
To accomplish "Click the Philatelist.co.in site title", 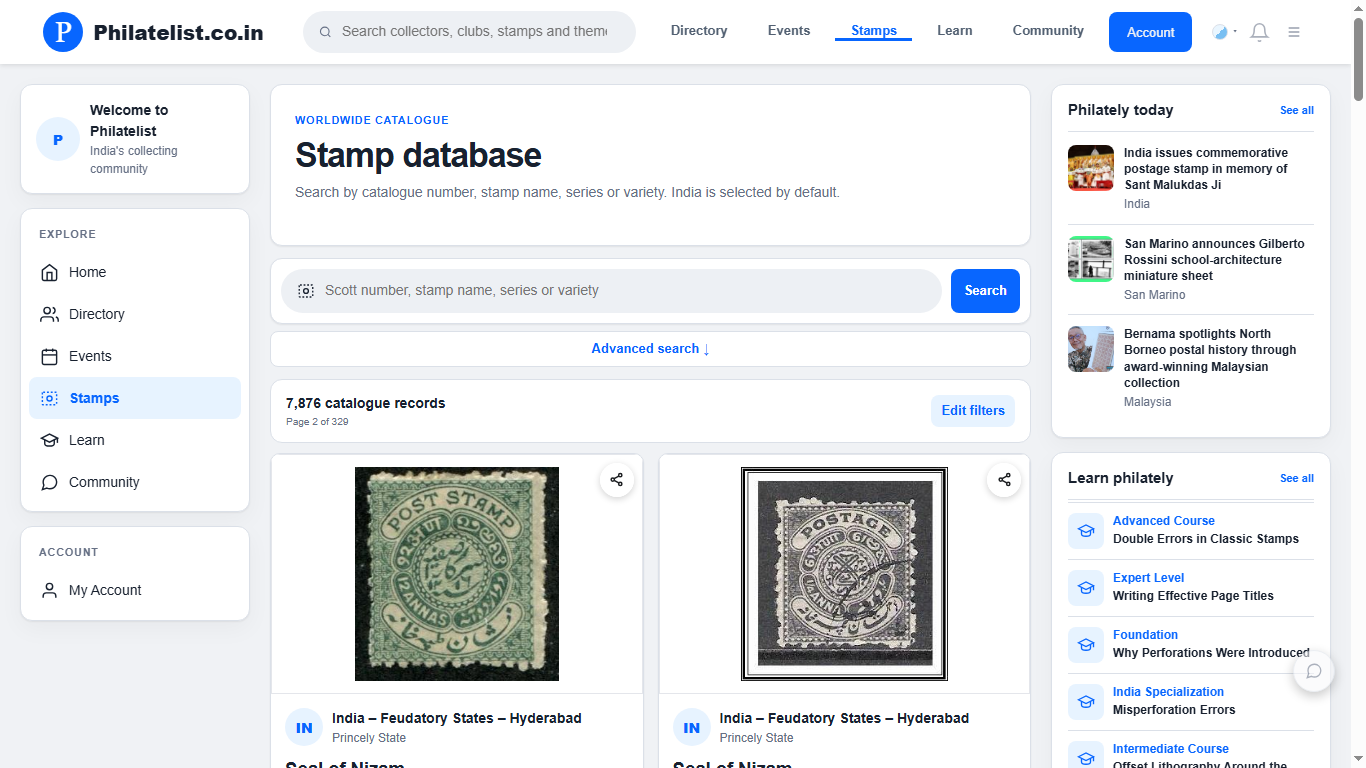I will coord(178,32).
